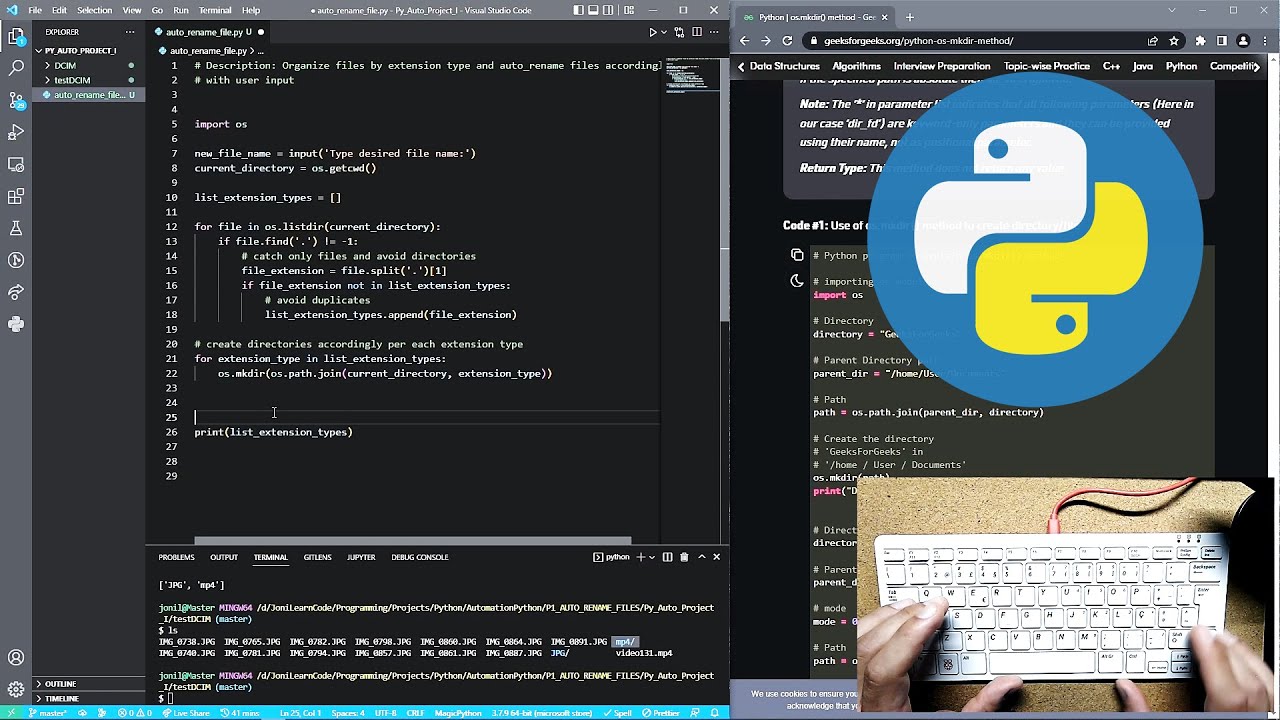Reload the GeeksforGeeks page
The height and width of the screenshot is (720, 1280).
[787, 41]
